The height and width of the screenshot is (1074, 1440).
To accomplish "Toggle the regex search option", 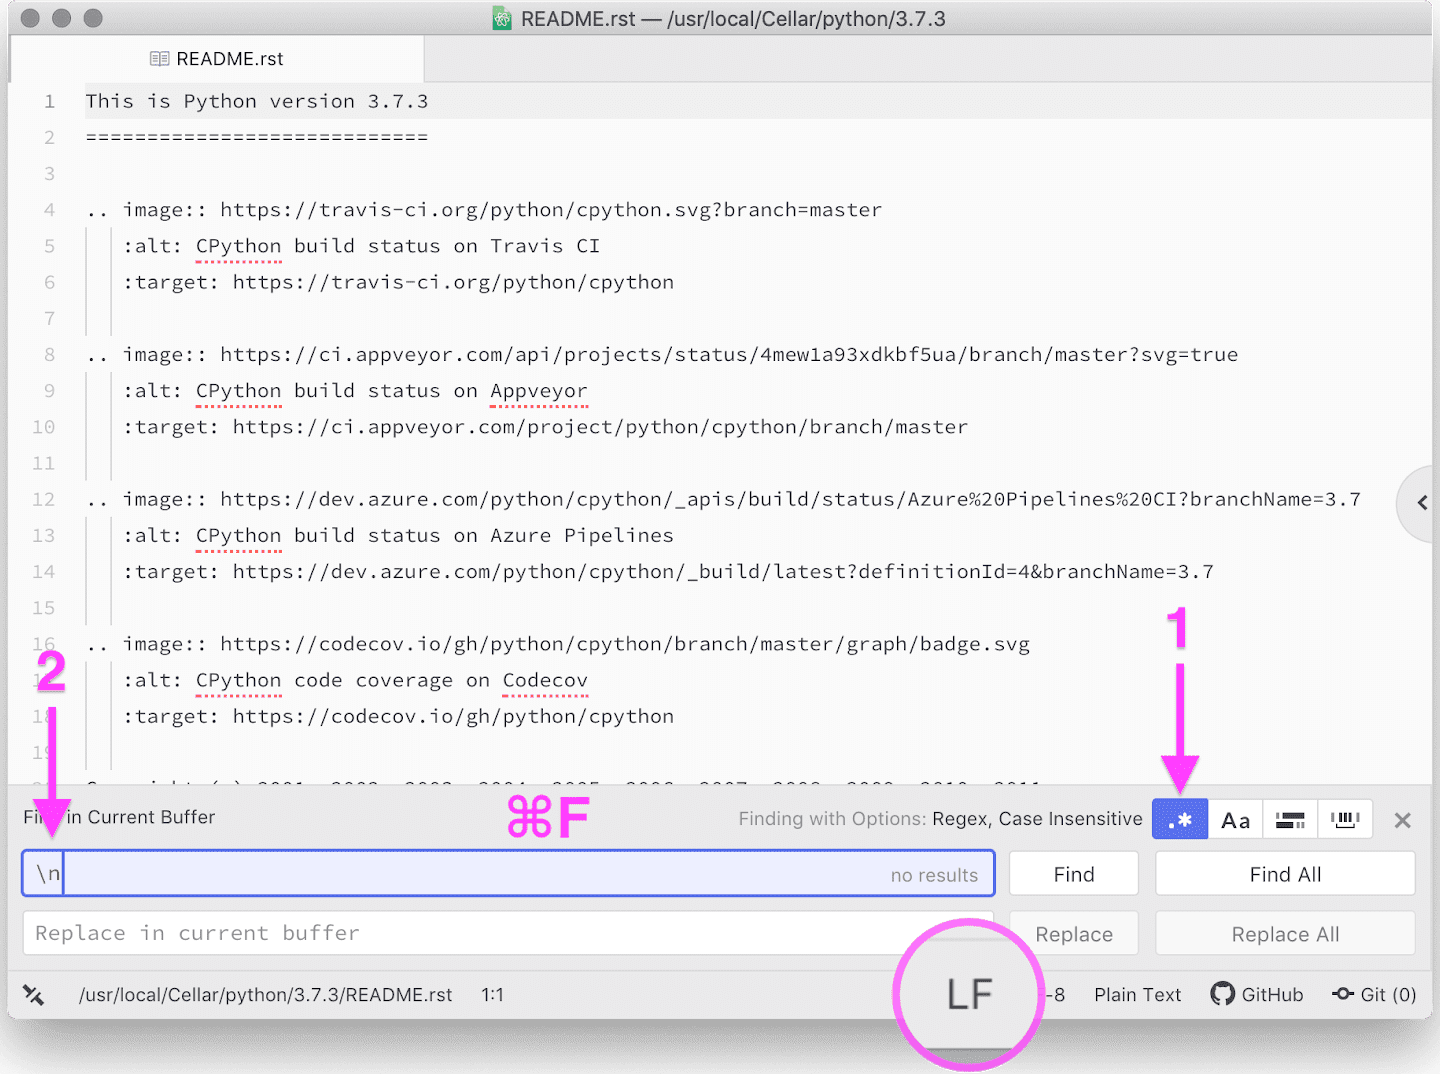I will coord(1180,820).
